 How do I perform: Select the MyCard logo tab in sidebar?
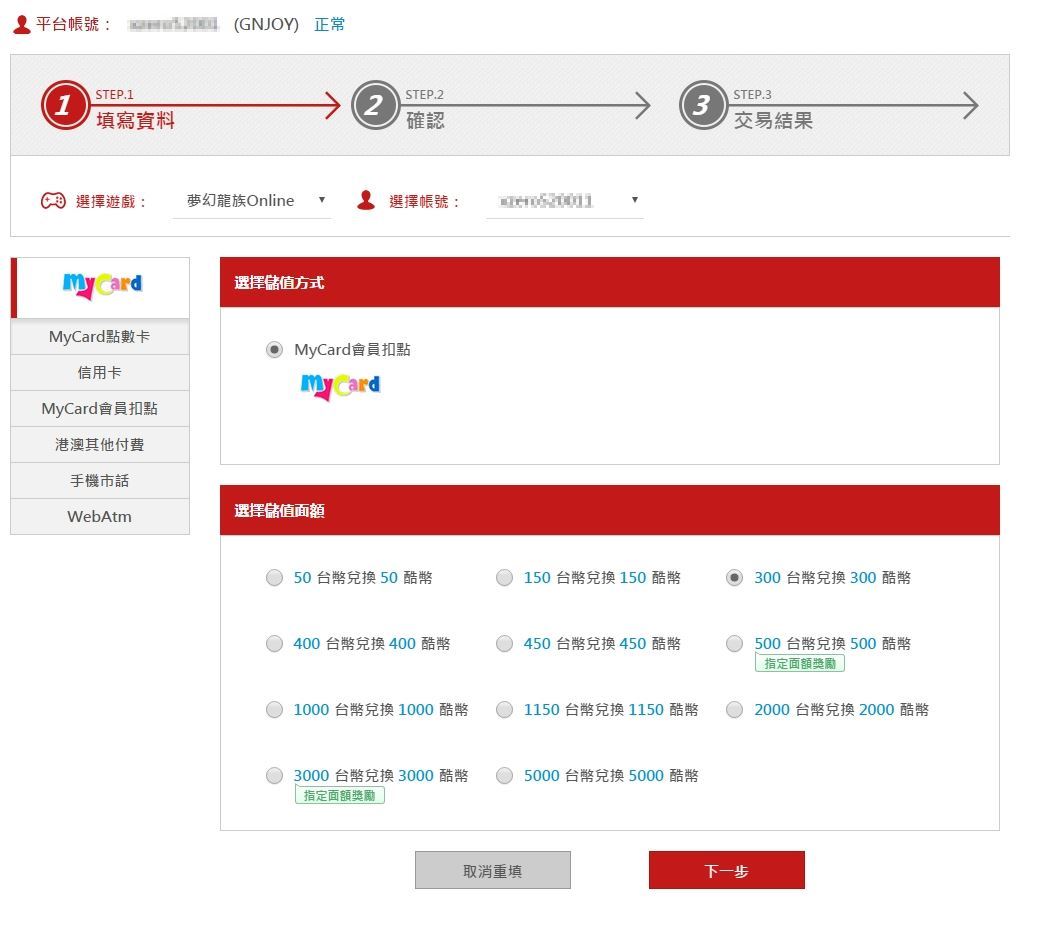point(100,288)
